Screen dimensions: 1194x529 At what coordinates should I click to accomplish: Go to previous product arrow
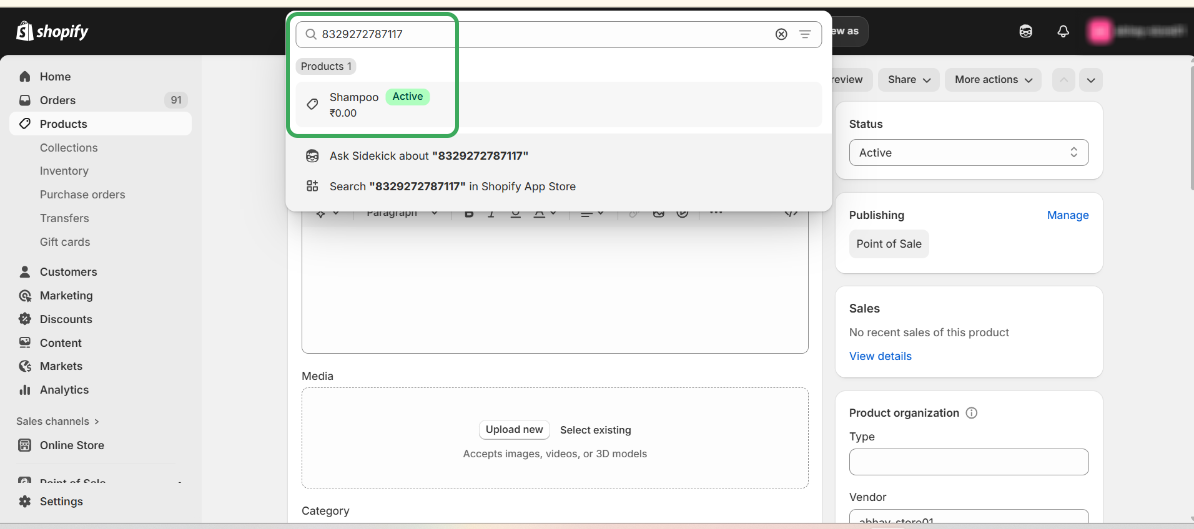pyautogui.click(x=1064, y=80)
